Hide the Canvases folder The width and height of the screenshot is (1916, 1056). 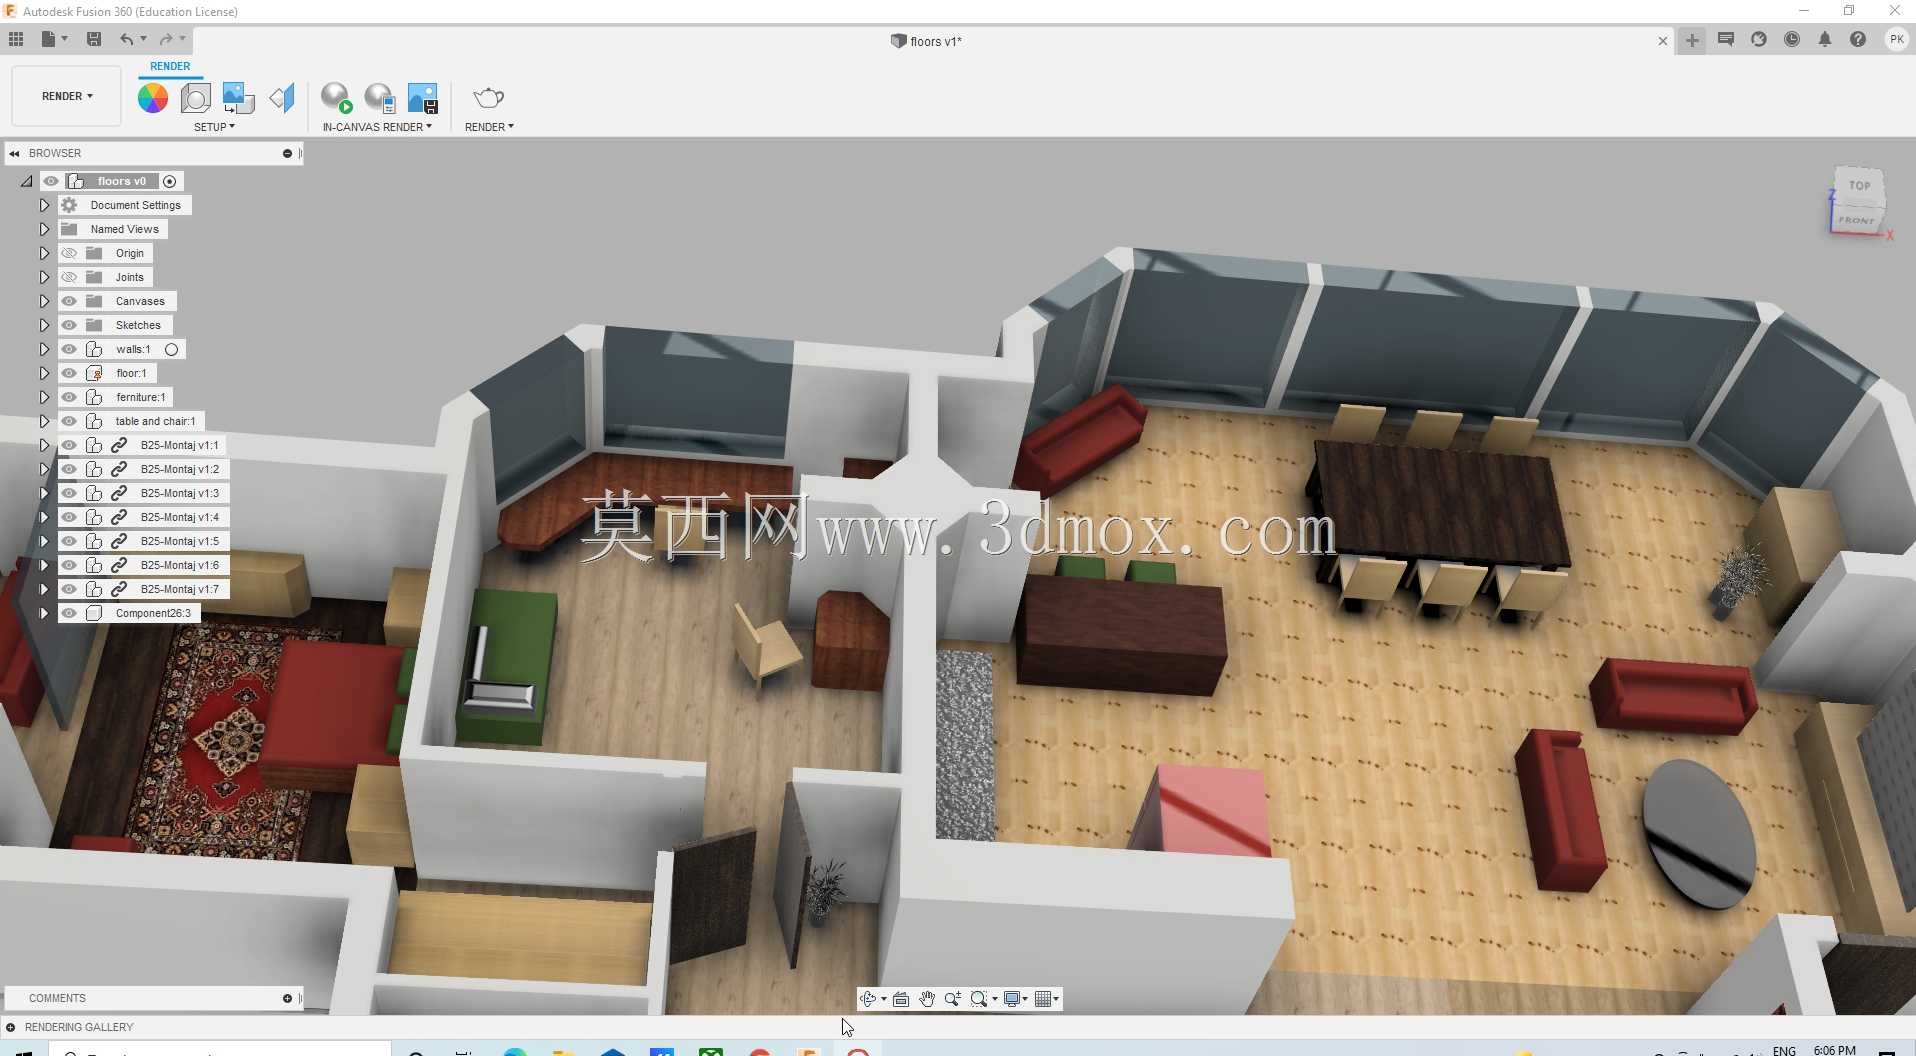(x=69, y=301)
